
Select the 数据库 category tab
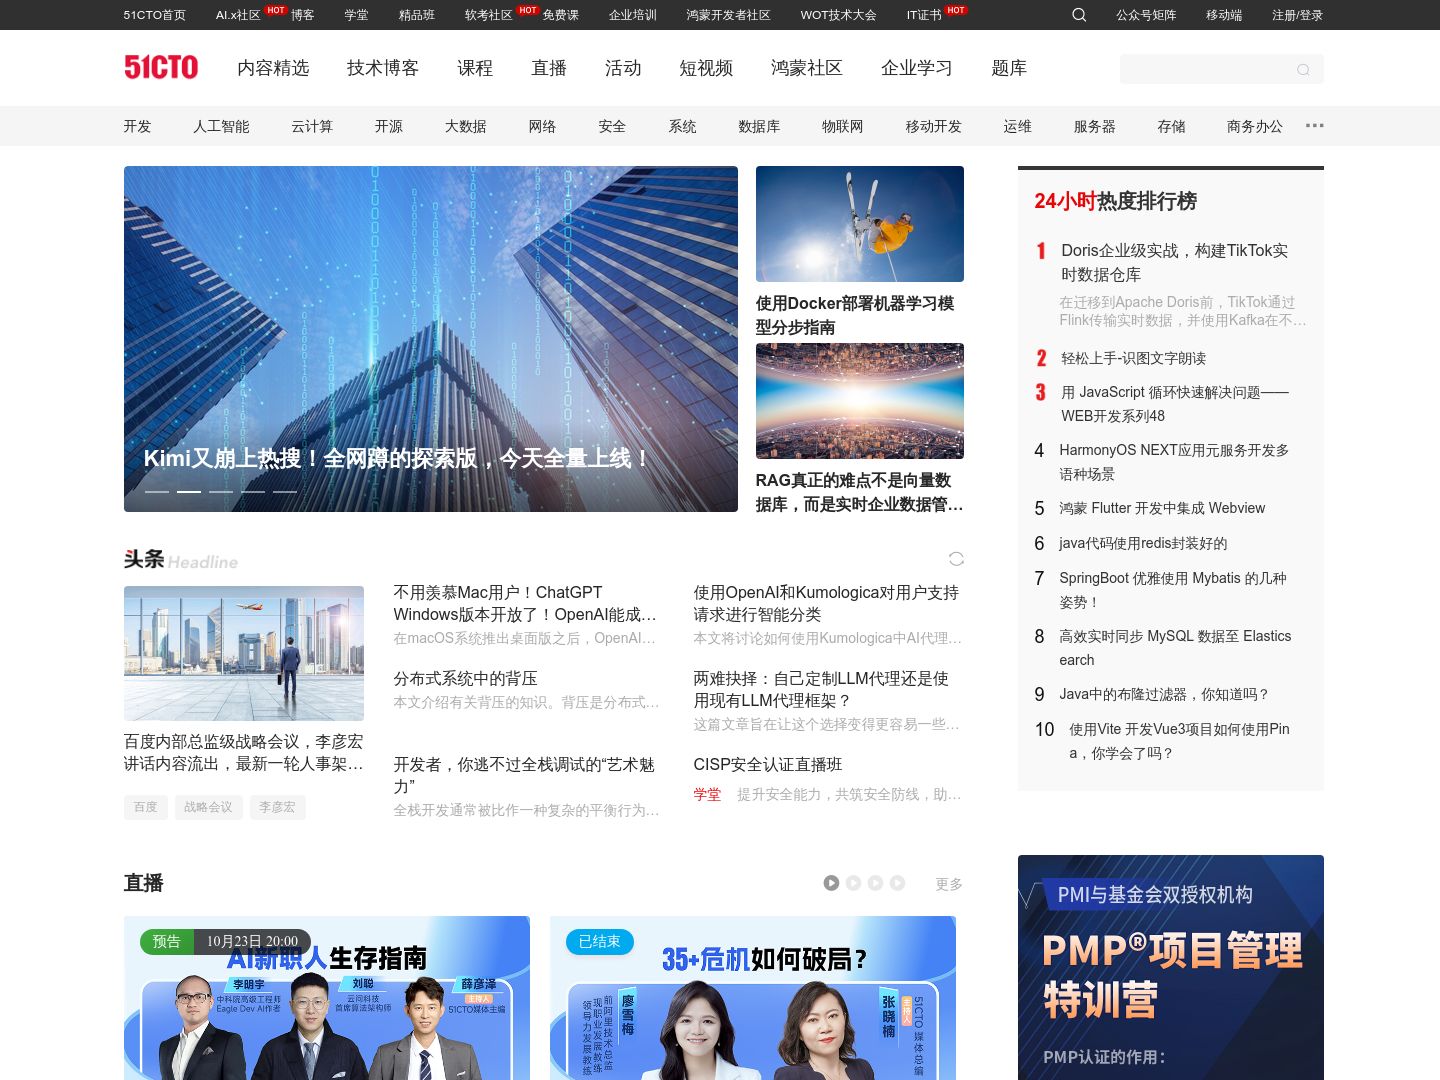(x=759, y=126)
